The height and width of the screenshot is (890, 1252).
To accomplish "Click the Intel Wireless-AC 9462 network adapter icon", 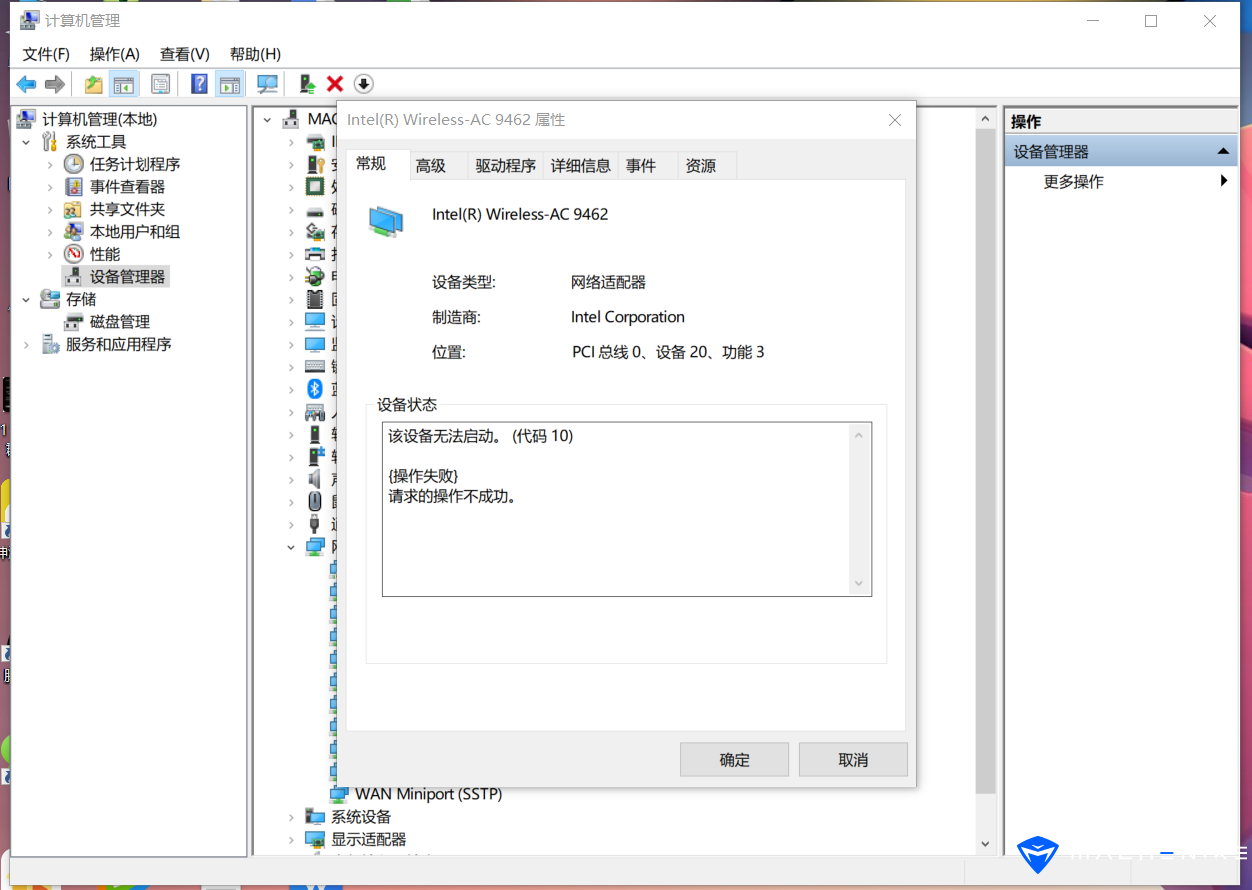I will coord(387,221).
